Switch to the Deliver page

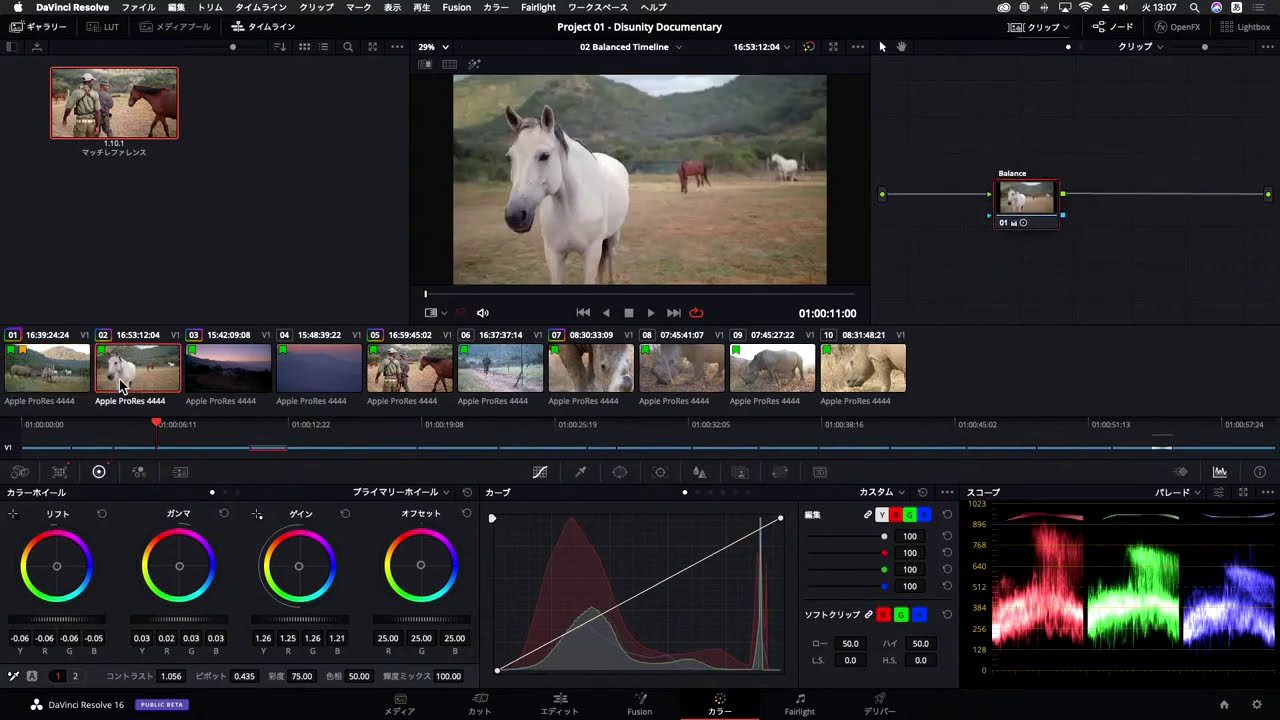[879, 704]
